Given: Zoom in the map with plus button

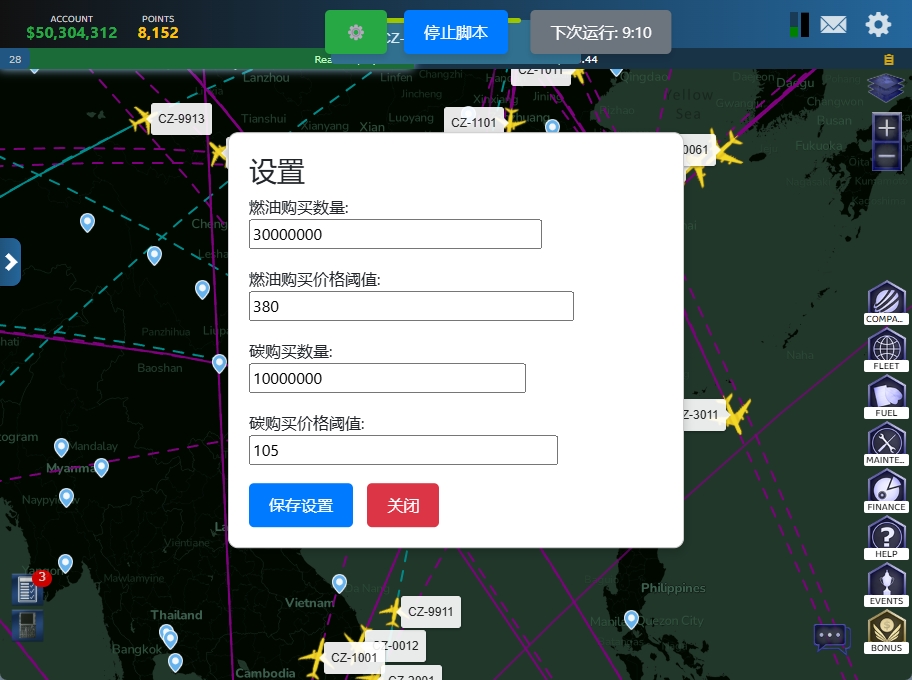Looking at the screenshot, I should pos(886,127).
